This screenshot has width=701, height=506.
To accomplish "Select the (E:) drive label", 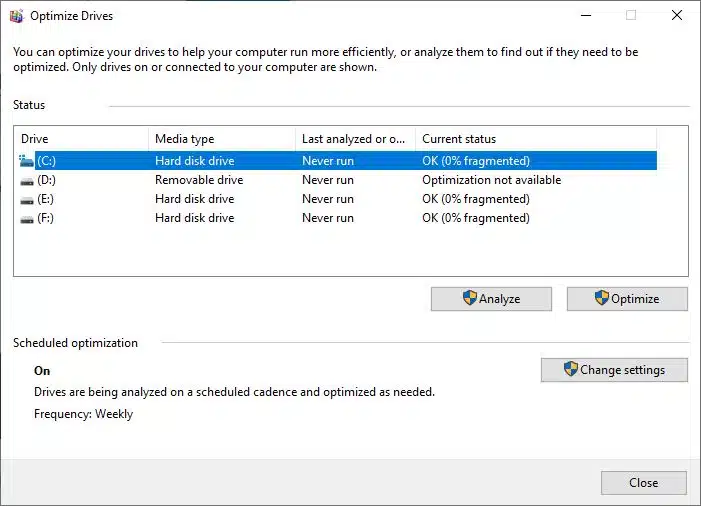I will (46, 199).
